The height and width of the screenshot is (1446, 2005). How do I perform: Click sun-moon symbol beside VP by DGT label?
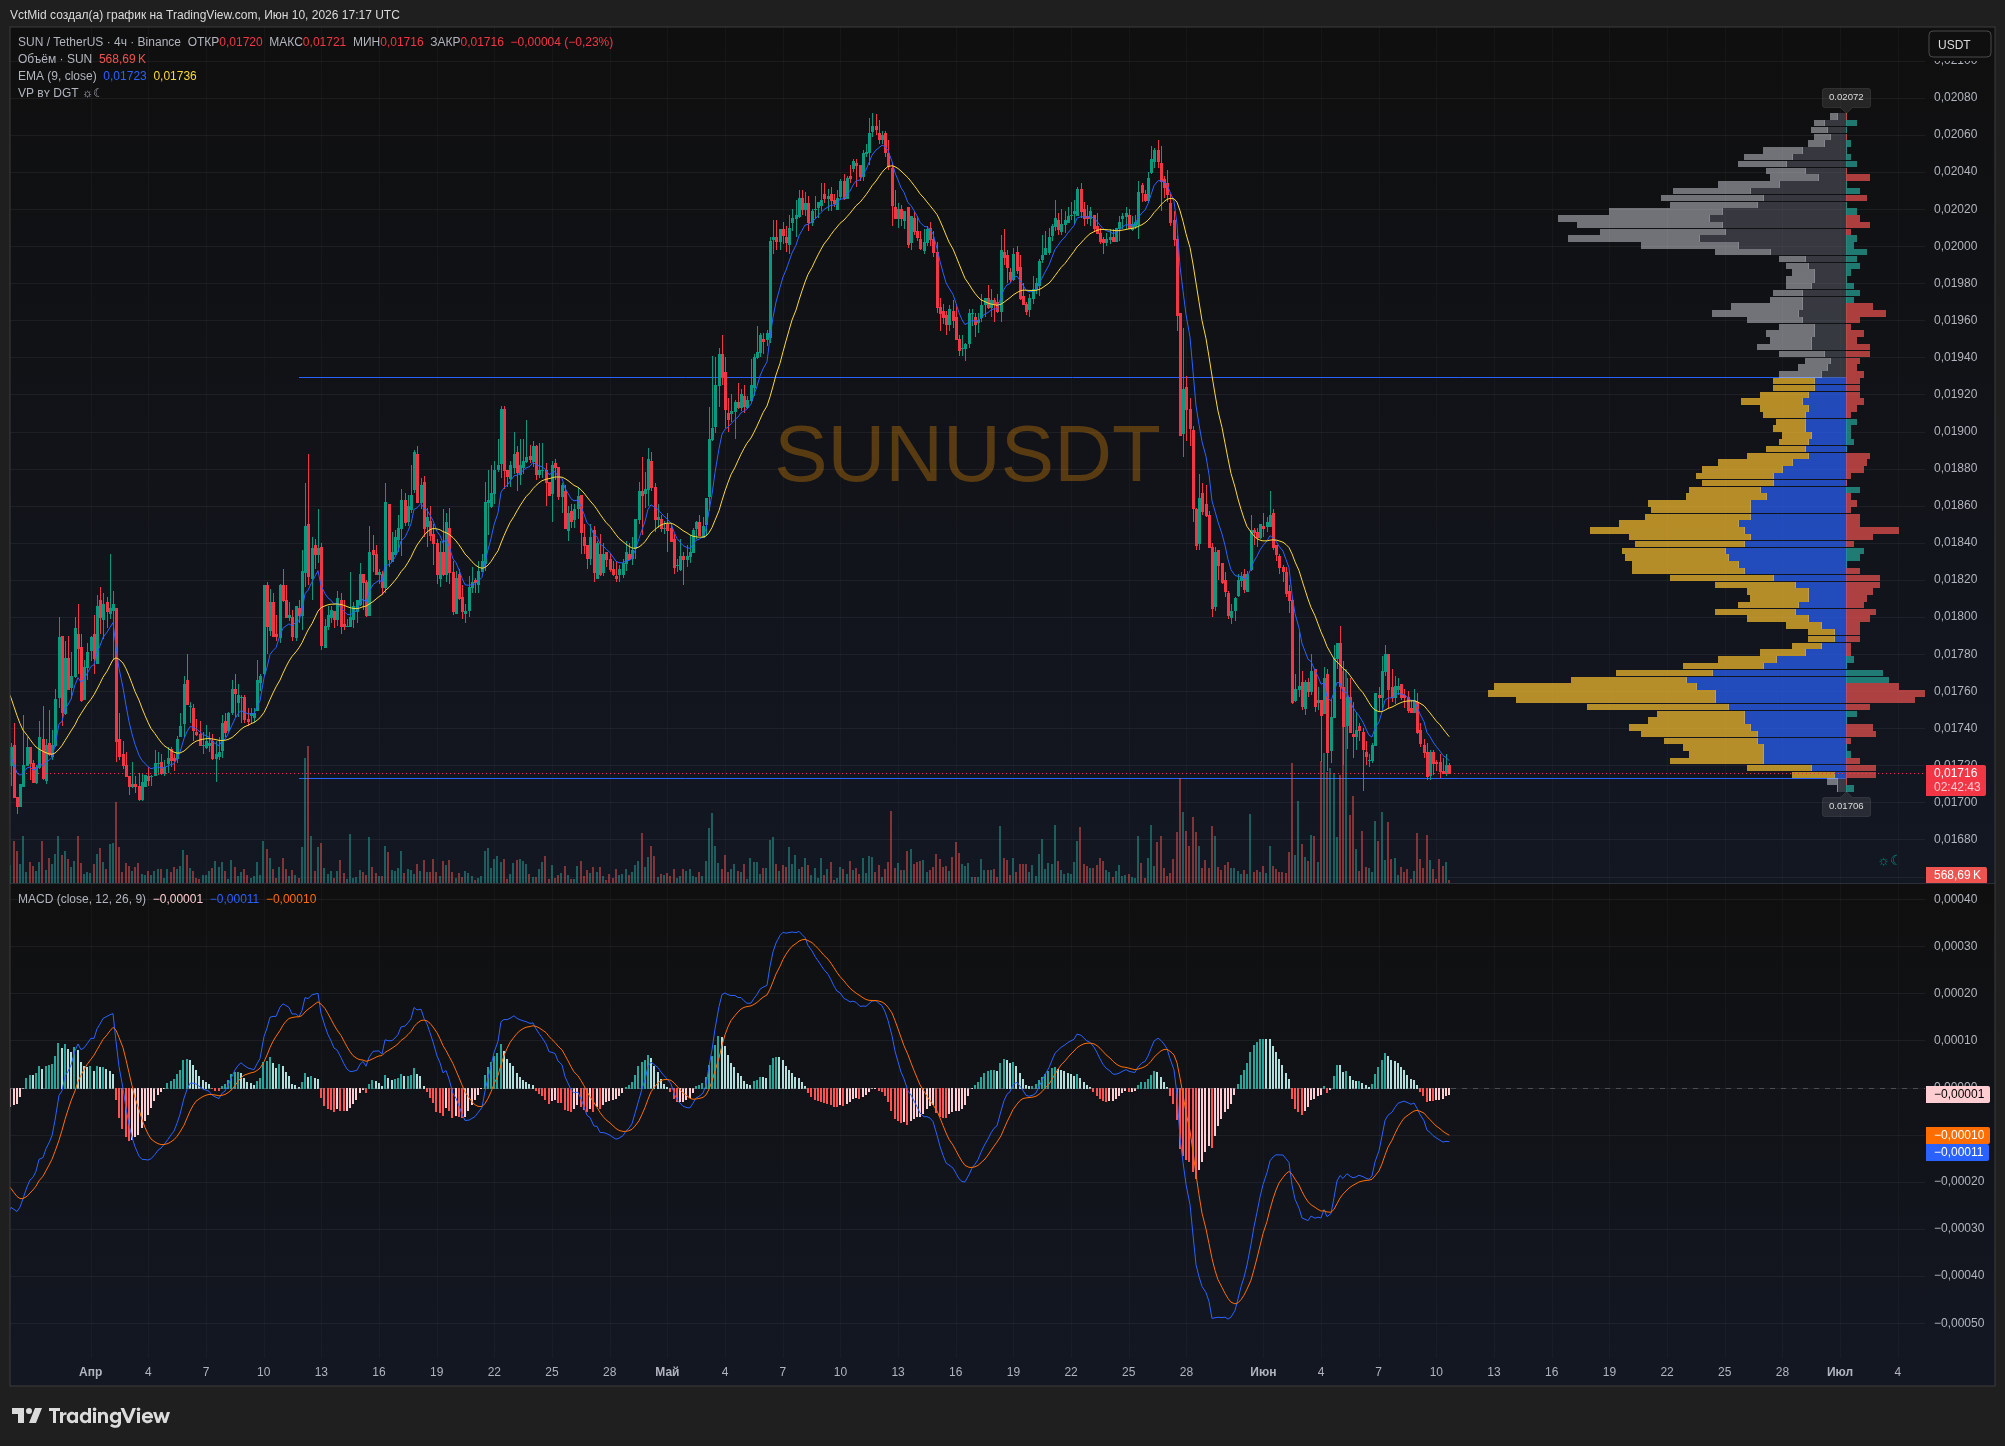92,93
